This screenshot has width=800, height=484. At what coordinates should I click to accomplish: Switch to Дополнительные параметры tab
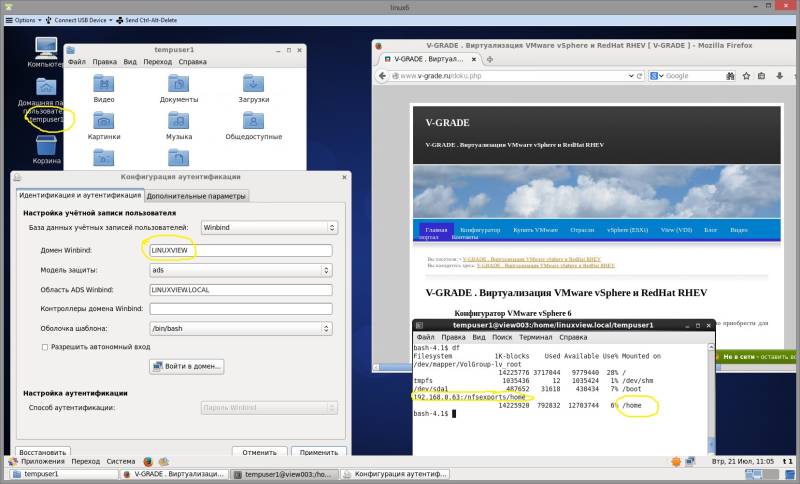click(196, 196)
